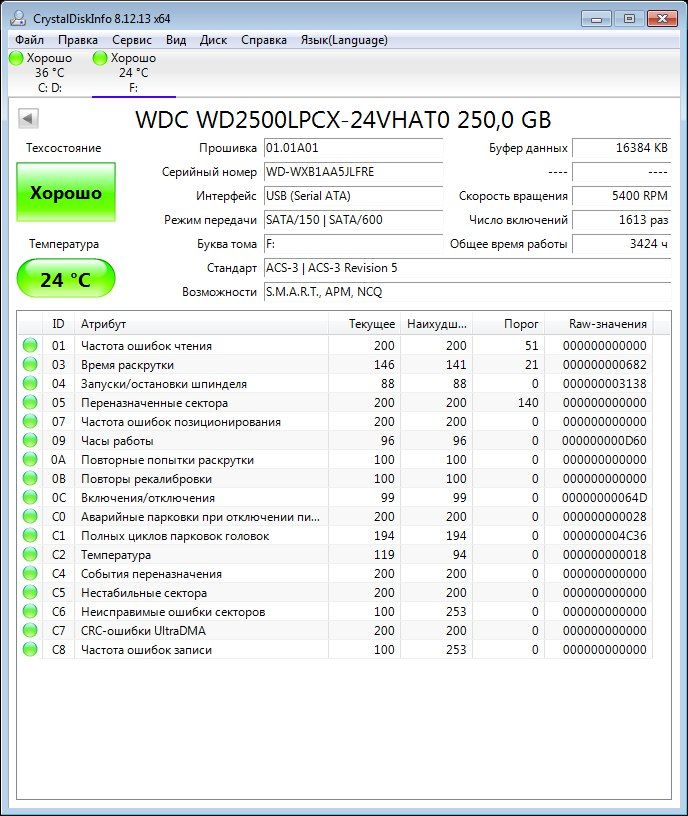Click status icon for attribute 04 spindle starts

(x=30, y=384)
